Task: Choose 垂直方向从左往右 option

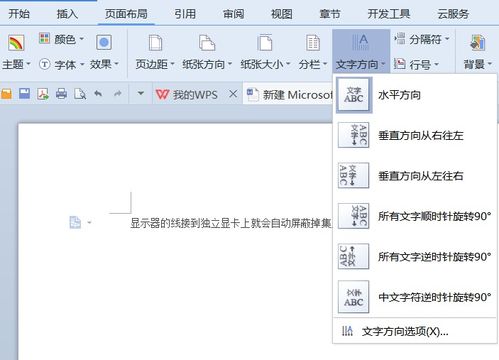Action: point(415,176)
